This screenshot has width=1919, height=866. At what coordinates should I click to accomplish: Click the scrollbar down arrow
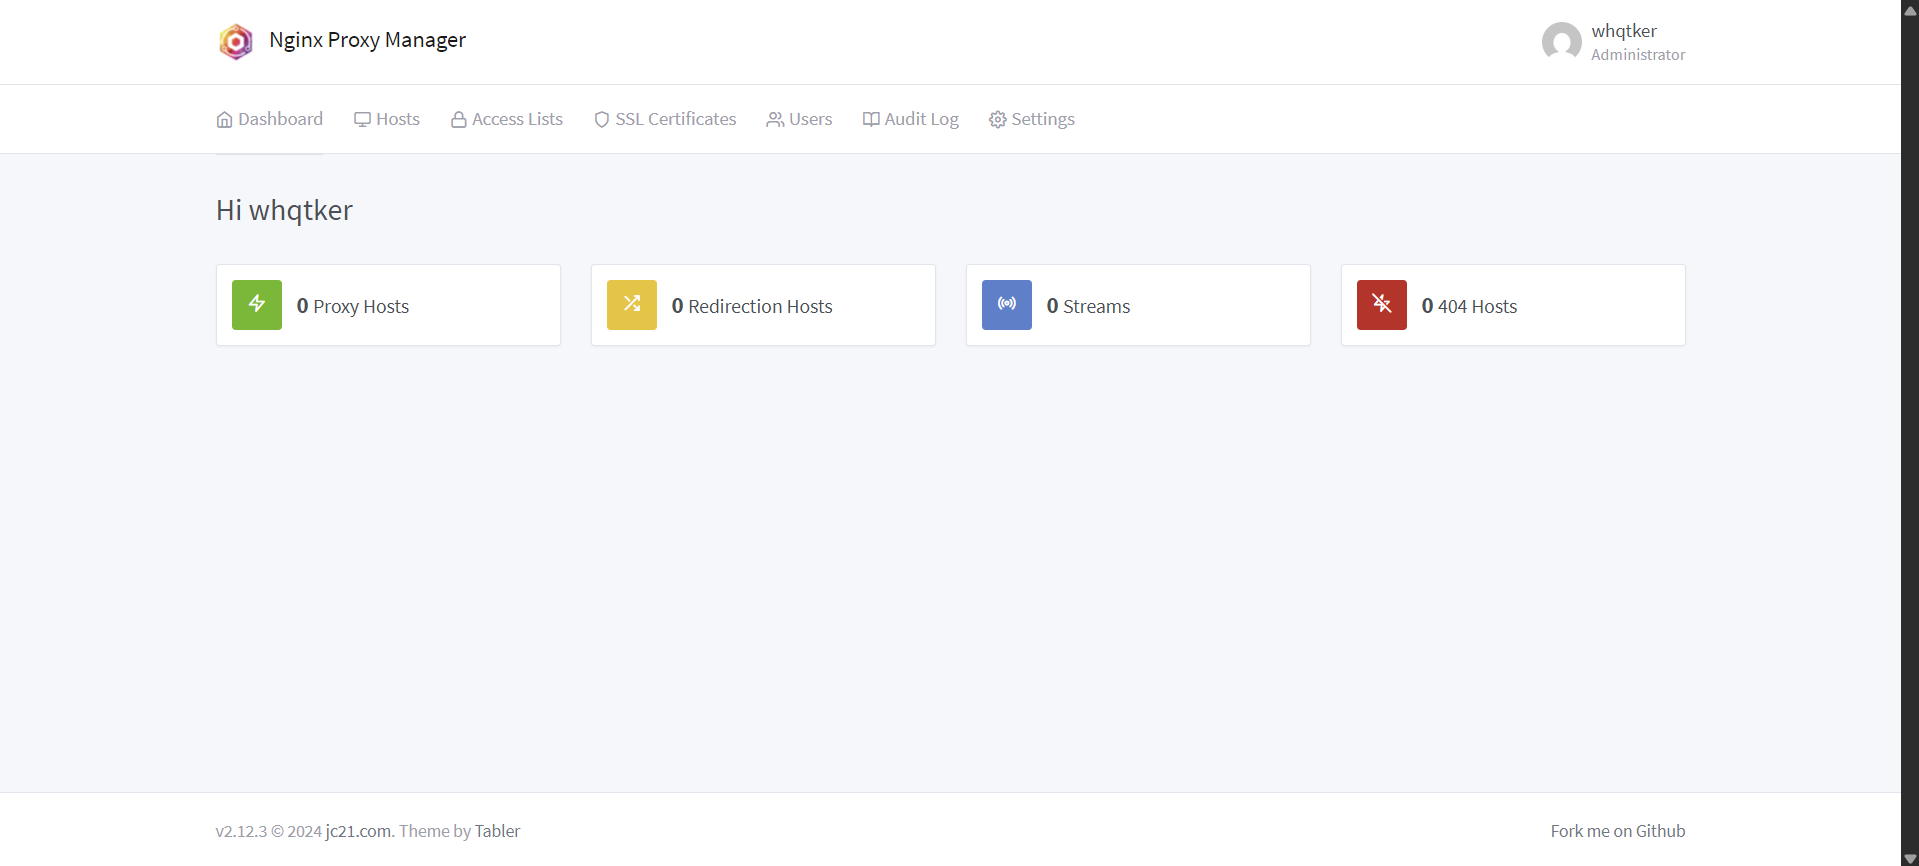coord(1910,858)
